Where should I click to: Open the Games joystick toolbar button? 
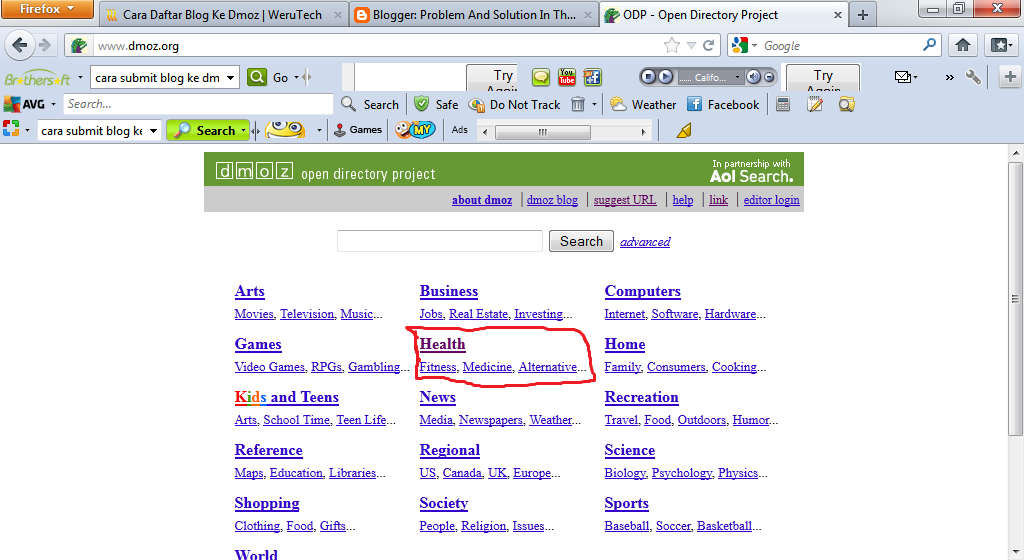357,130
